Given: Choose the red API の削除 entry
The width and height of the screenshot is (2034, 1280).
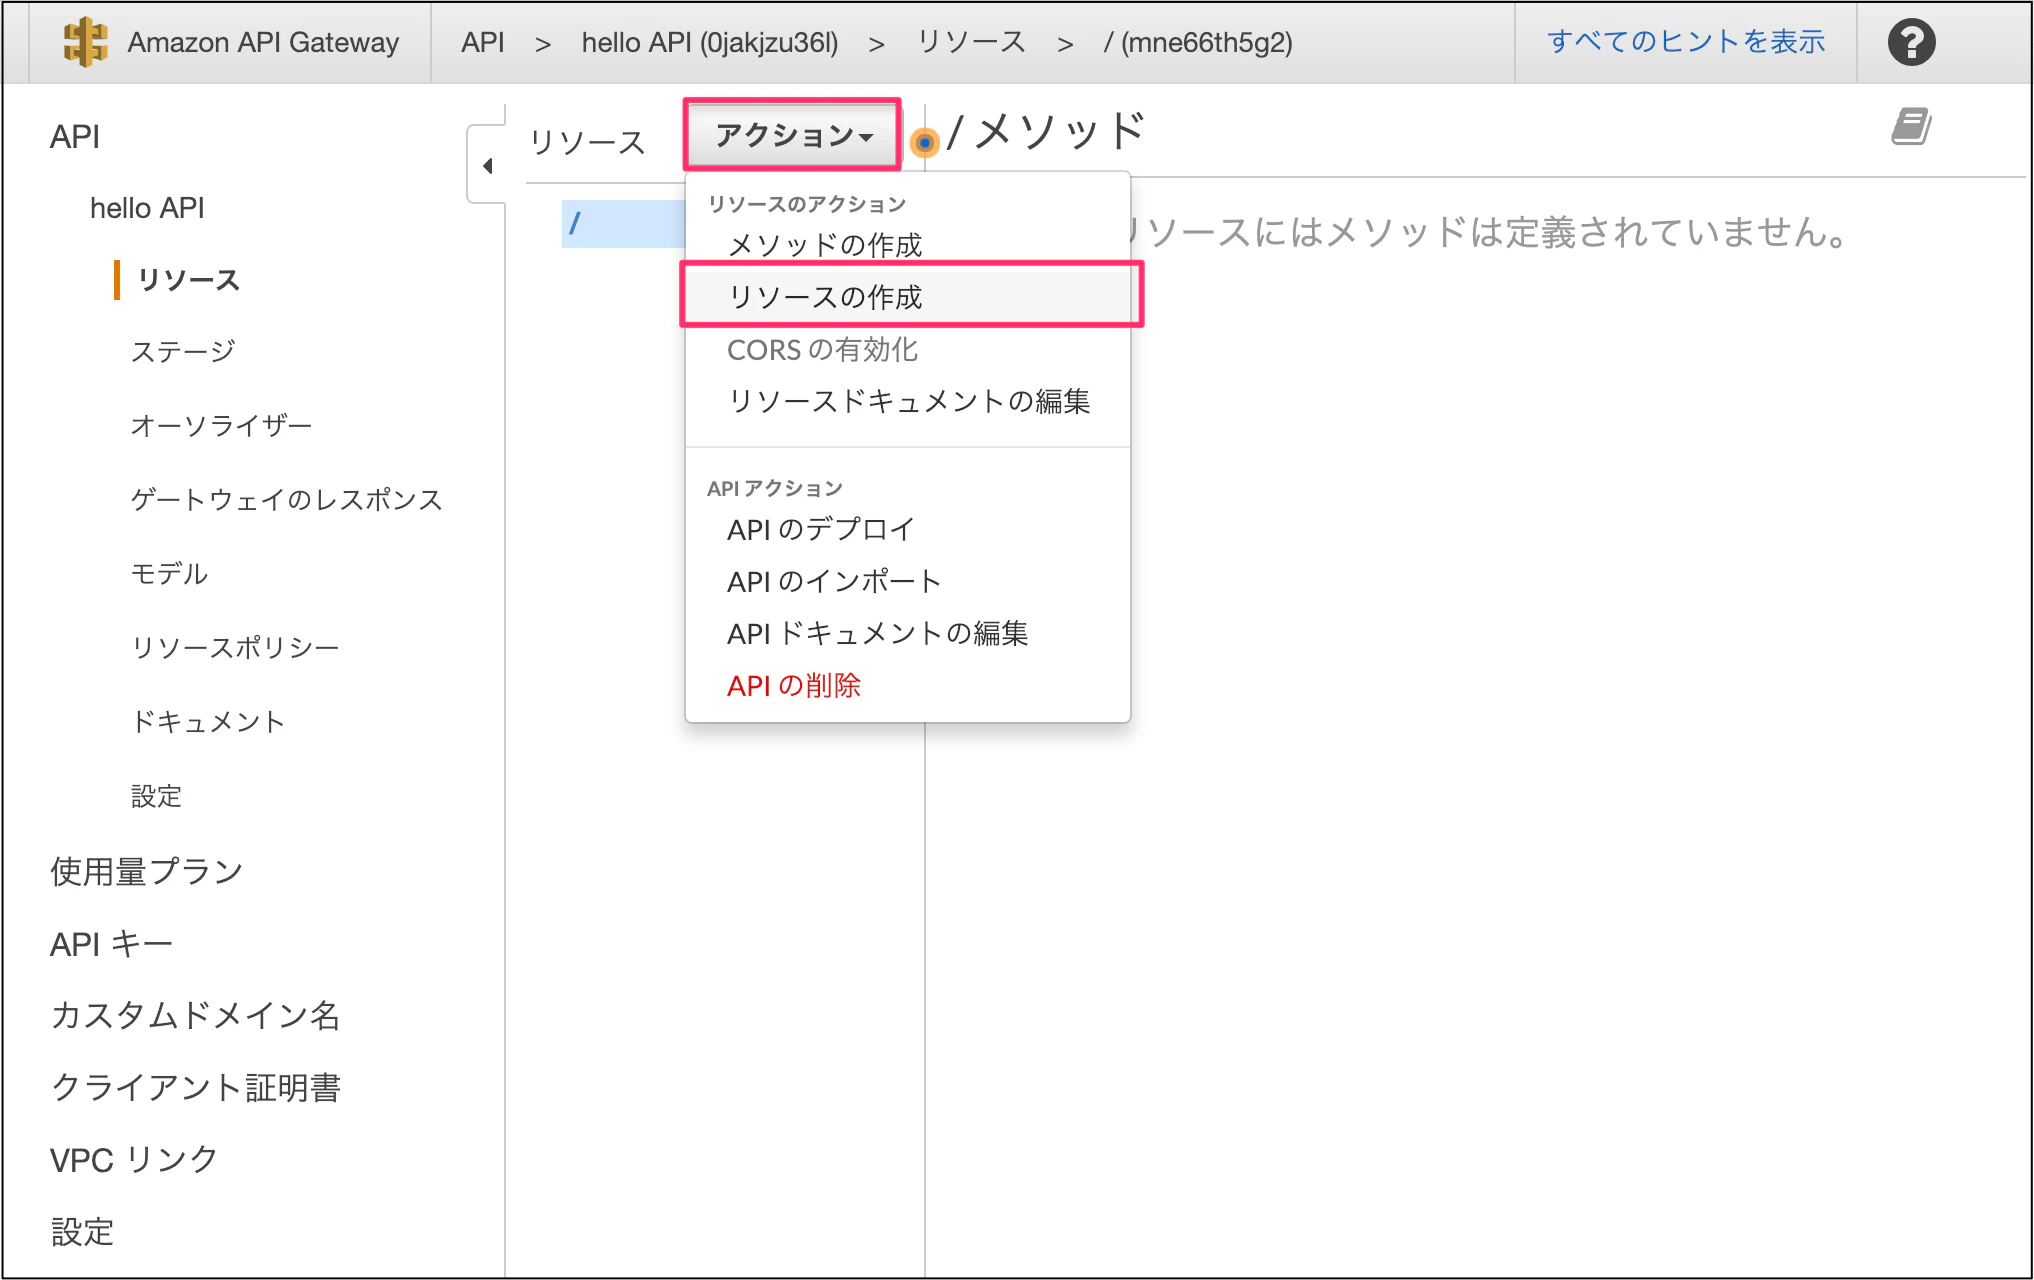Looking at the screenshot, I should pyautogui.click(x=794, y=685).
